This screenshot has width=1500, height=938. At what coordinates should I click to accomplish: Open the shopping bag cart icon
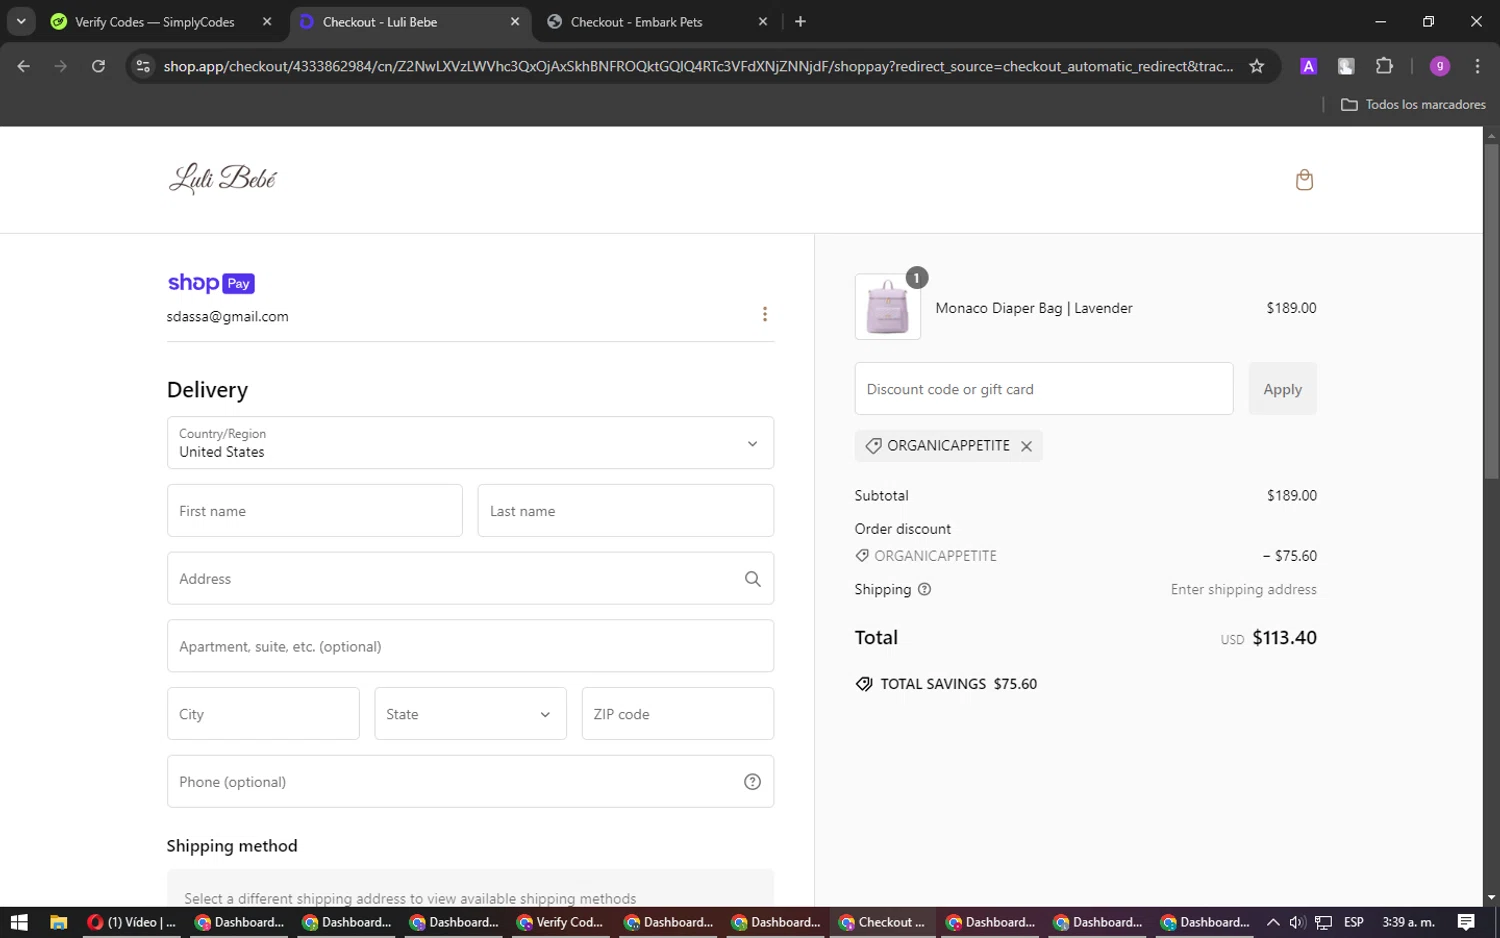pos(1304,180)
